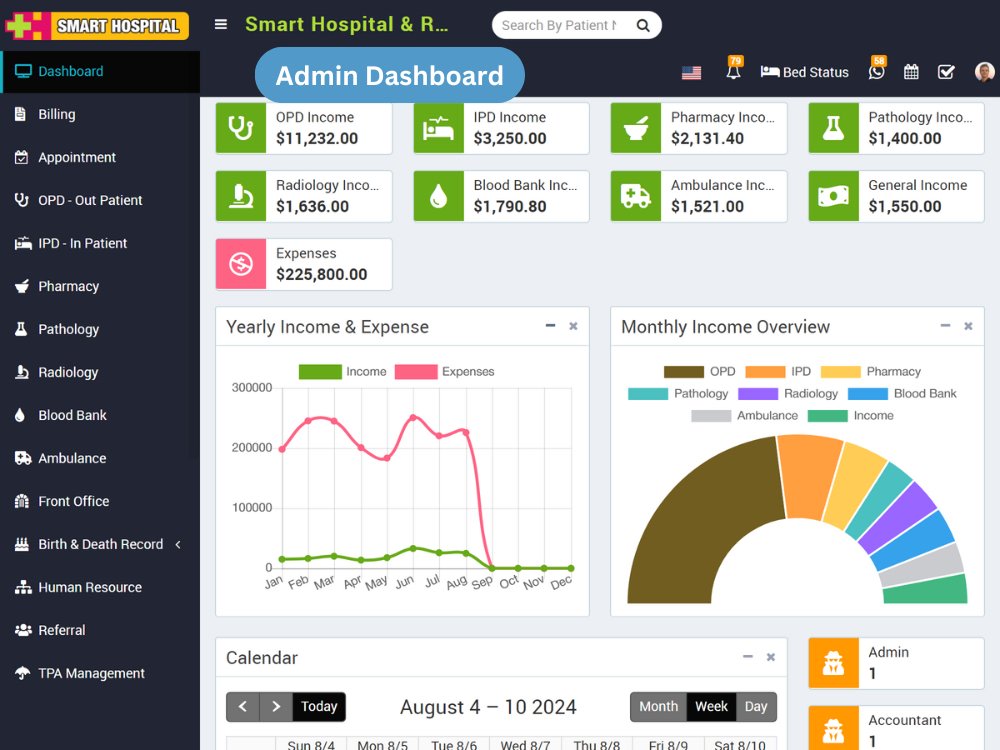This screenshot has height=750, width=1000.
Task: Click the Pathology flask sidebar icon
Action: (21, 329)
